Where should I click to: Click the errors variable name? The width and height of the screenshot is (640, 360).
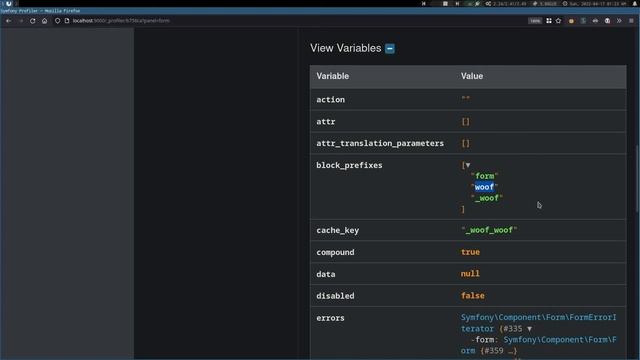[330, 318]
